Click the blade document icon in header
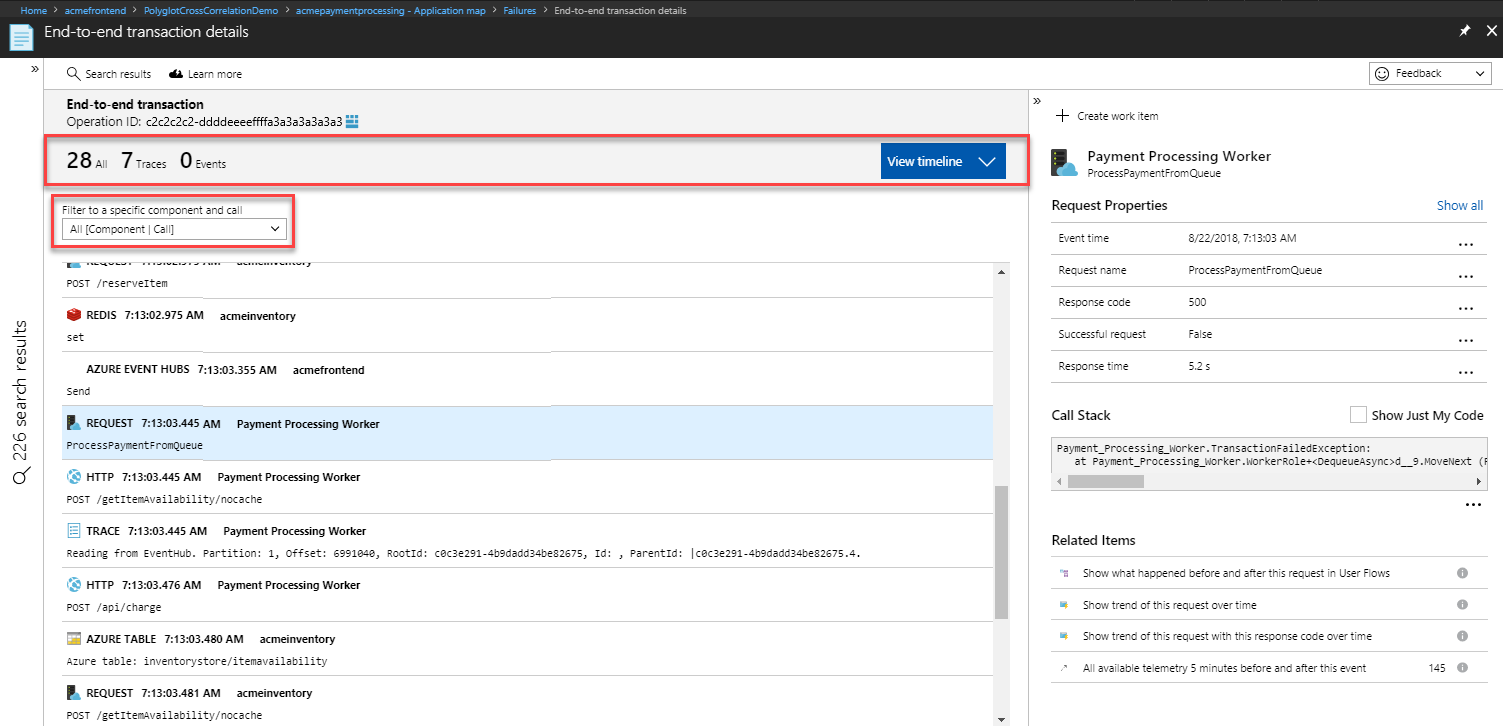Image resolution: width=1503 pixels, height=726 pixels. pyautogui.click(x=21, y=38)
